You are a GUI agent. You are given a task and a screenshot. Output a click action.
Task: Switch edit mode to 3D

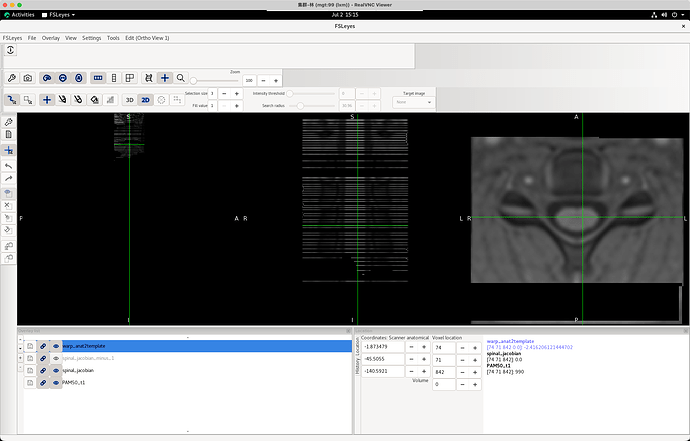pos(129,100)
